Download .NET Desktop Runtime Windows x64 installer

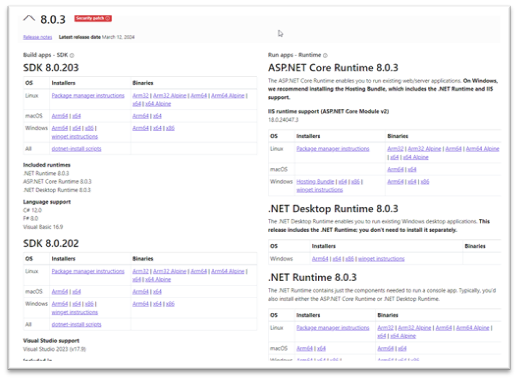[337, 259]
